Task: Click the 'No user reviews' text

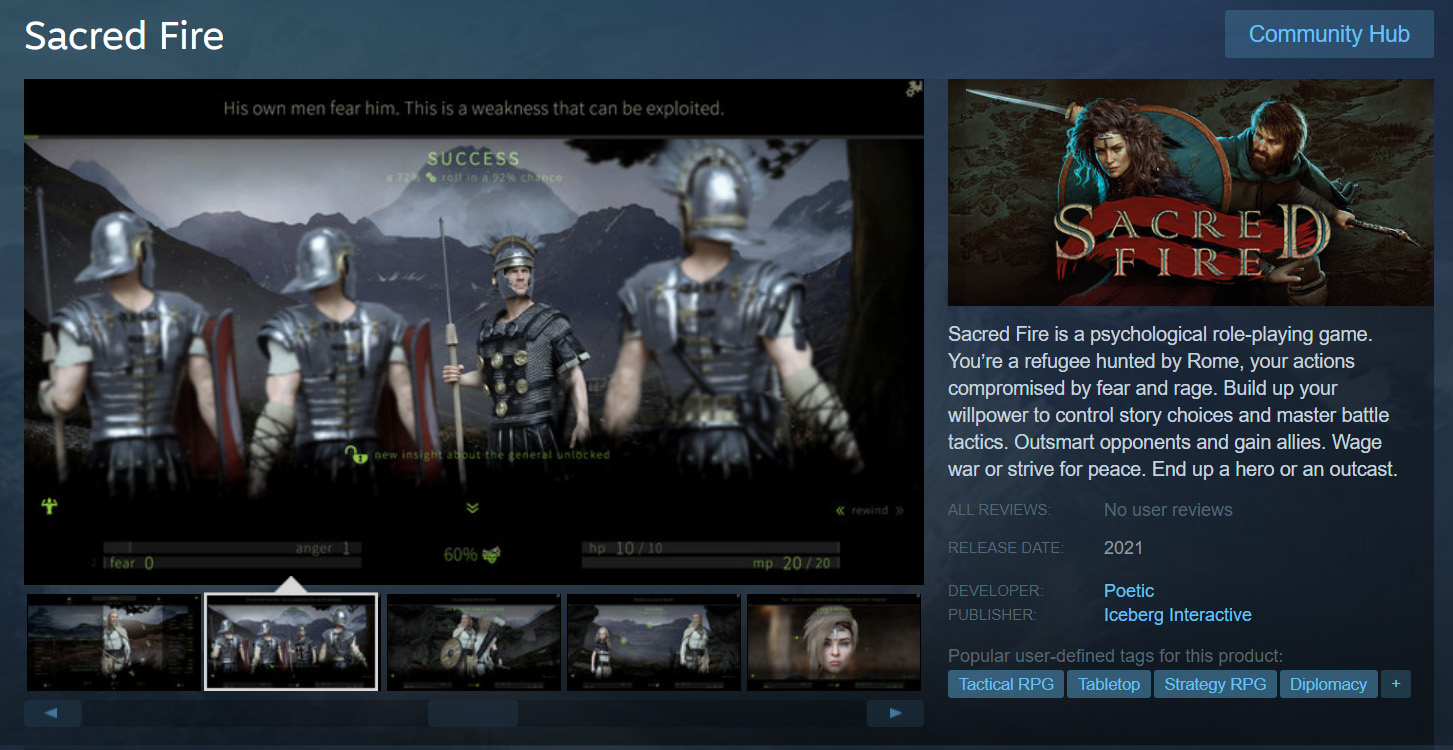Action: pyautogui.click(x=1168, y=510)
